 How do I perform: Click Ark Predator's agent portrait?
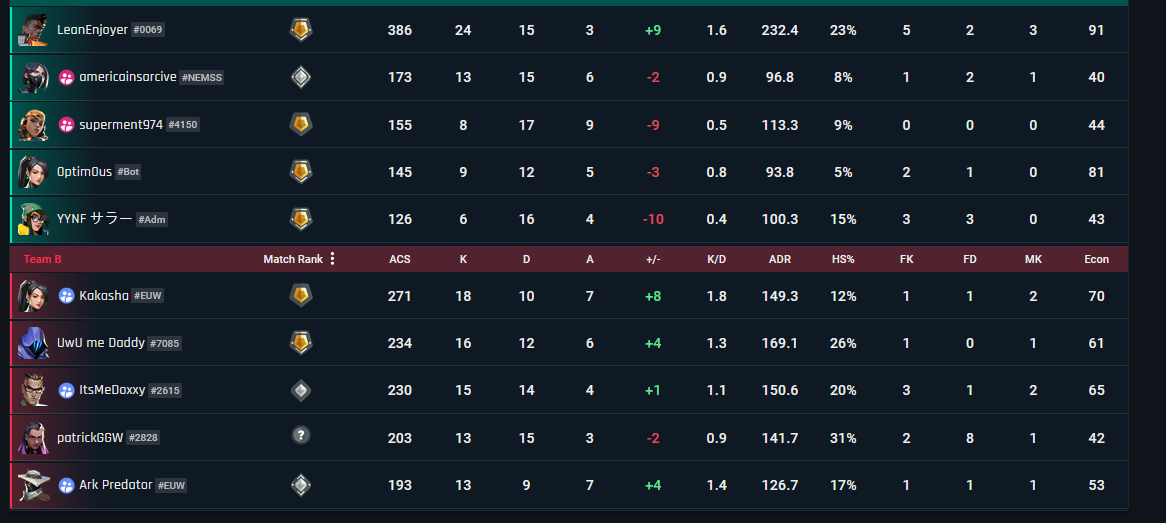pos(33,485)
